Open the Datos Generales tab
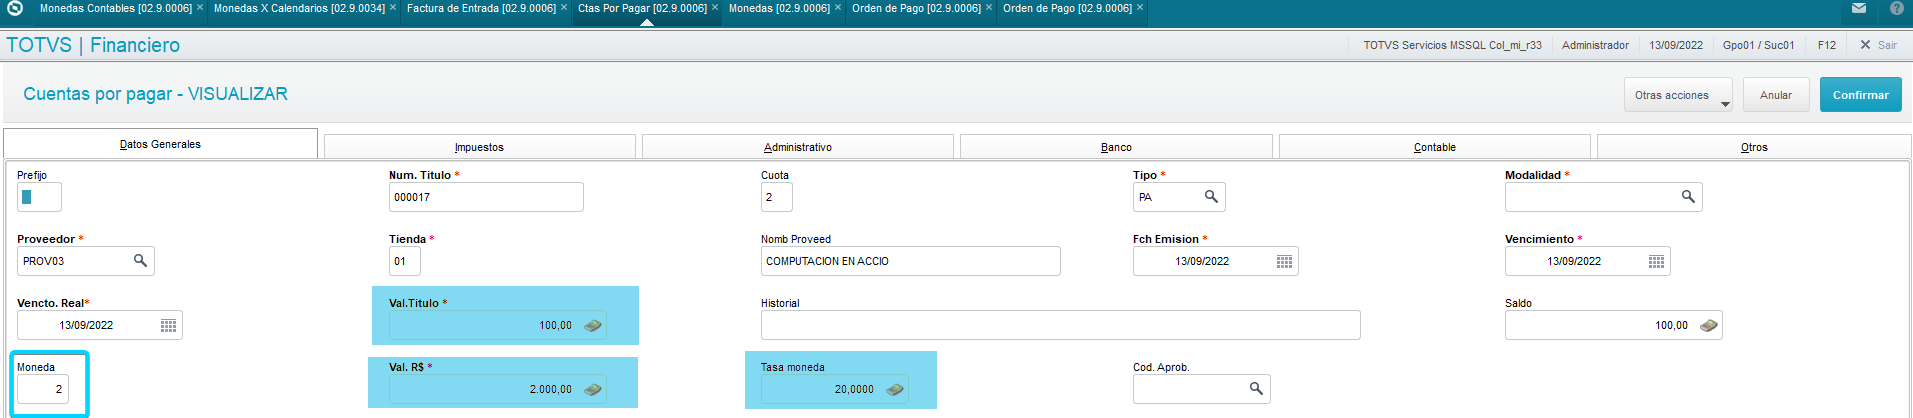Viewport: 1913px width, 418px height. pos(160,144)
